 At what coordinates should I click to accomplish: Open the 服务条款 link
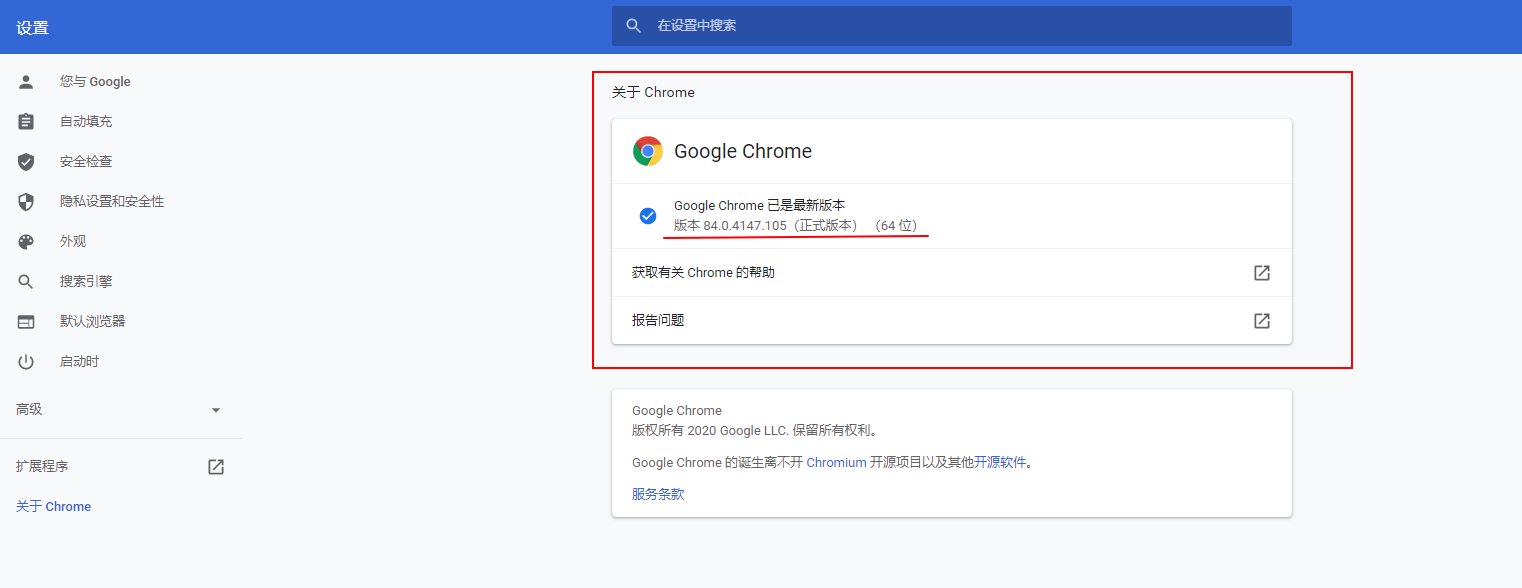tap(658, 494)
